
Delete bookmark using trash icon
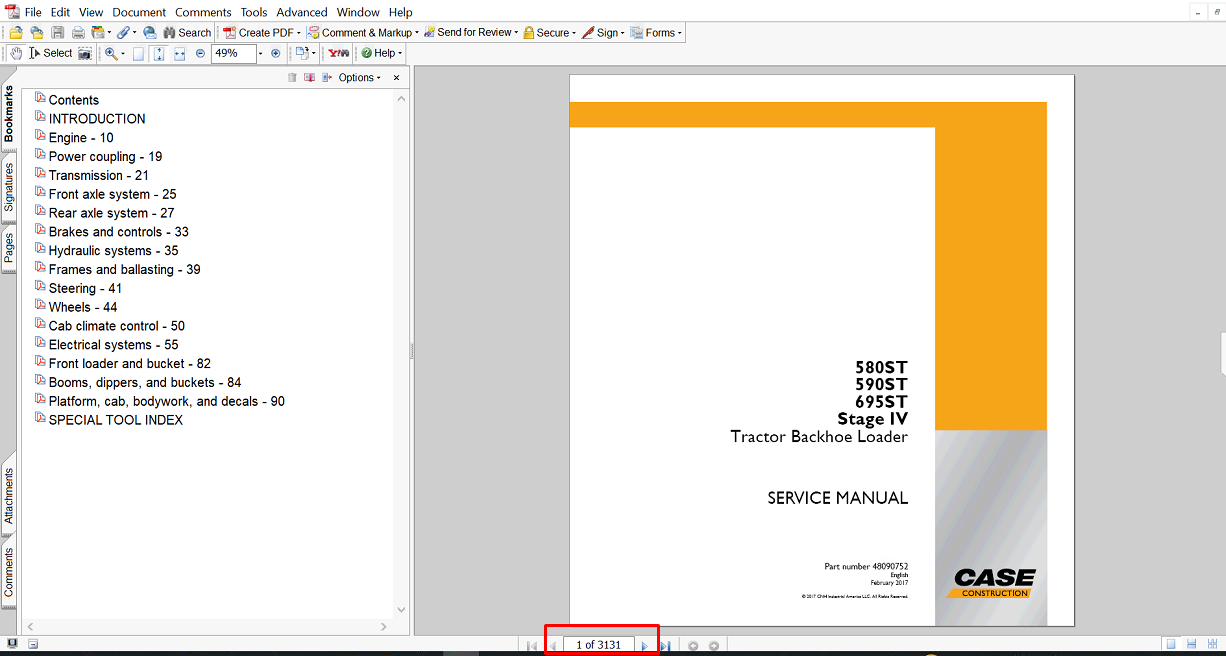(292, 78)
